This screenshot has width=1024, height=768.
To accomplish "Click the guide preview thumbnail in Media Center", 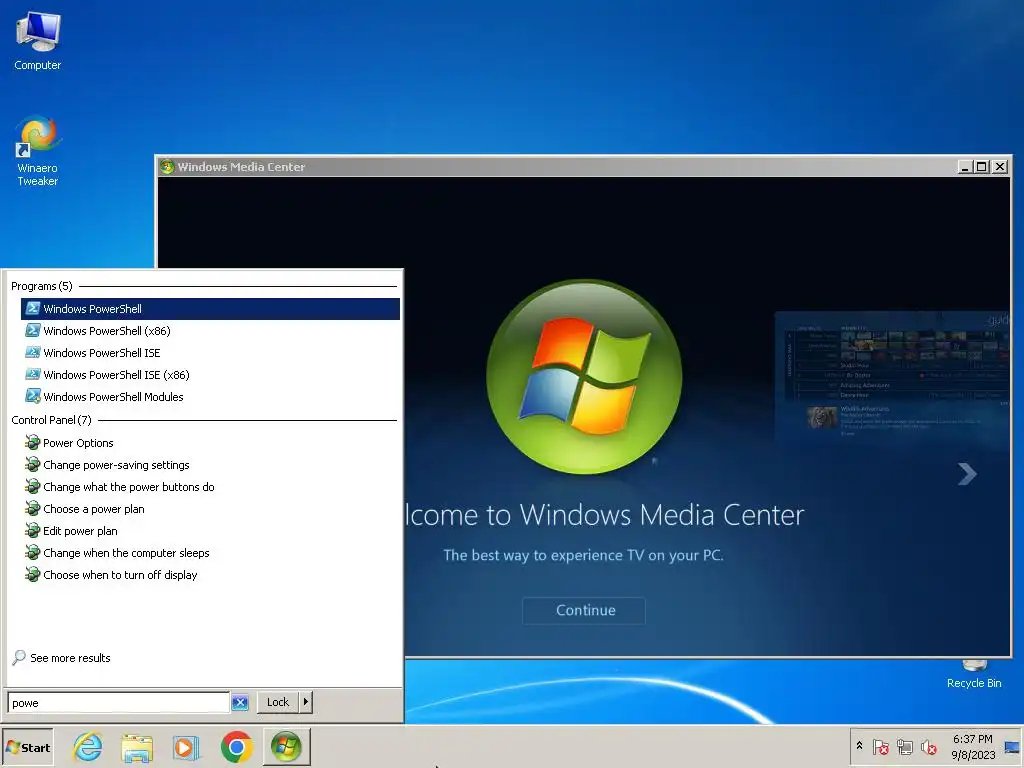I will [892, 376].
